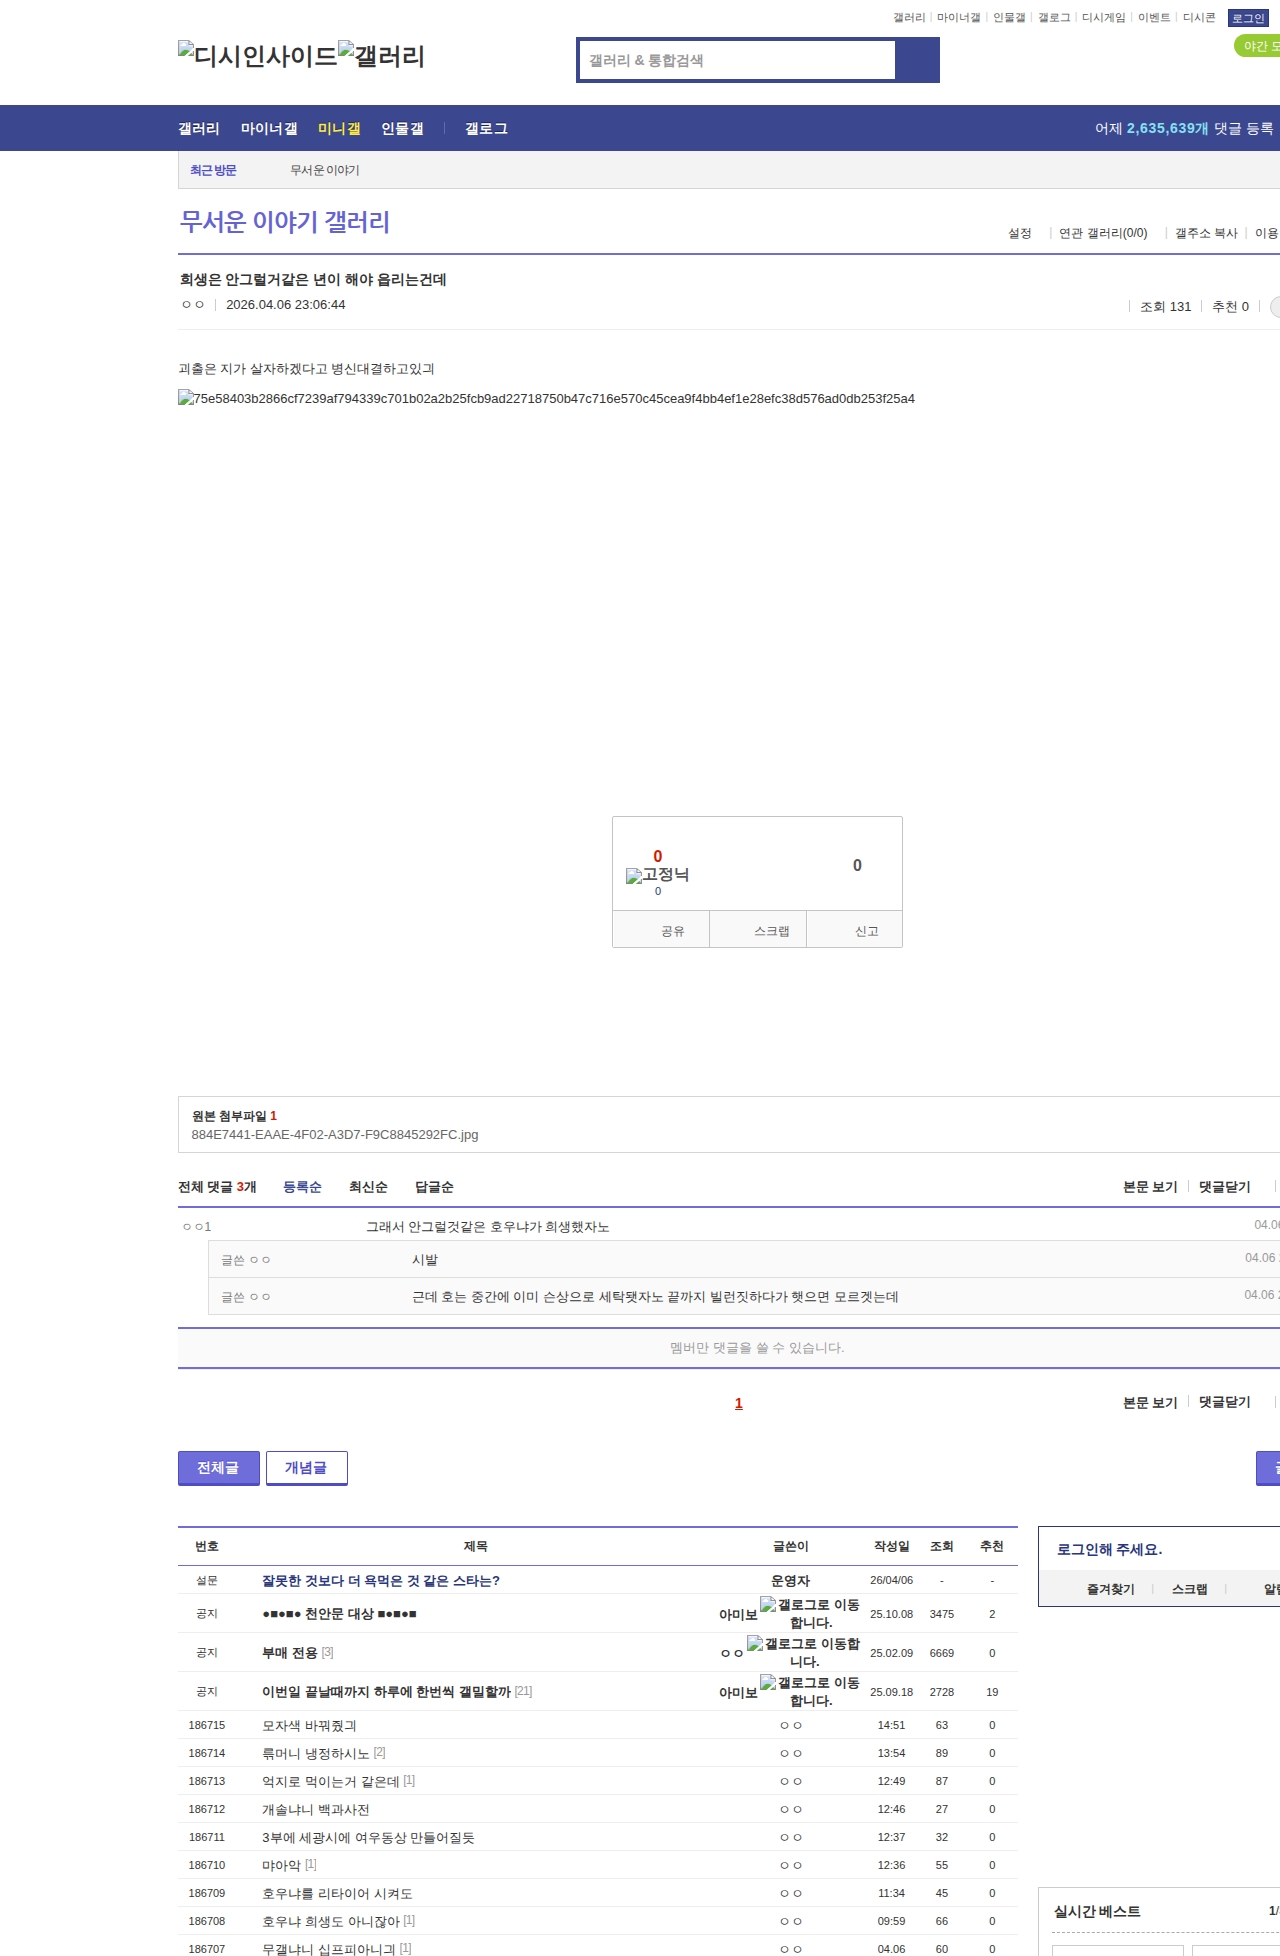
Task: Expand the 최근방문 recent visits bar
Action: tap(213, 170)
